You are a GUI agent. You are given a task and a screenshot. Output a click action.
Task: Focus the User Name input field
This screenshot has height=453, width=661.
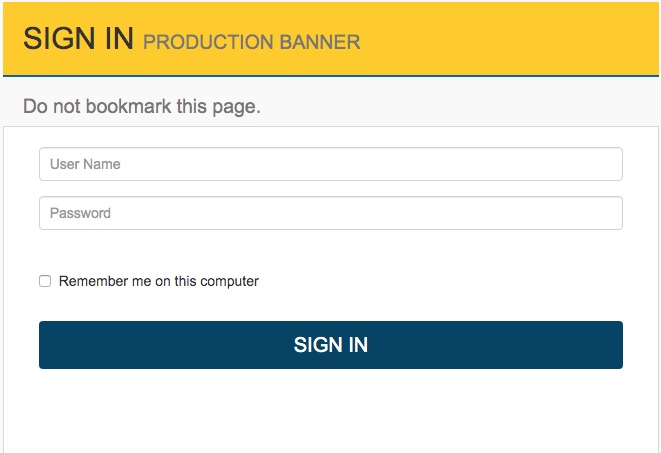(x=330, y=164)
